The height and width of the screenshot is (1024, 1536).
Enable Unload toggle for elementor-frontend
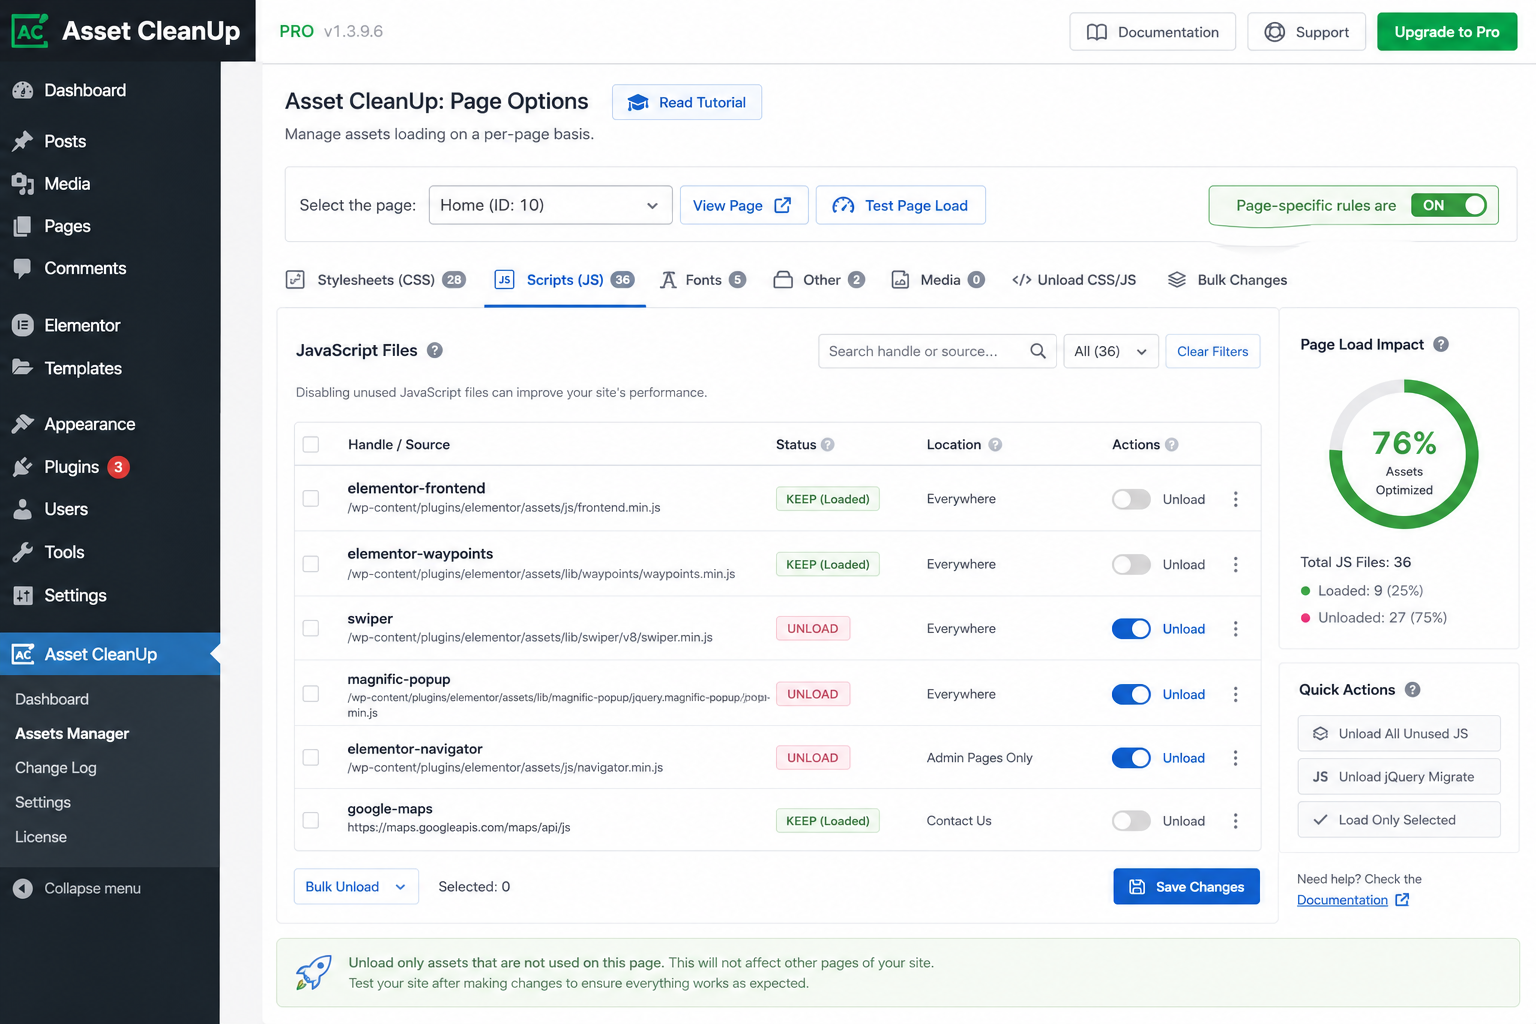tap(1131, 499)
